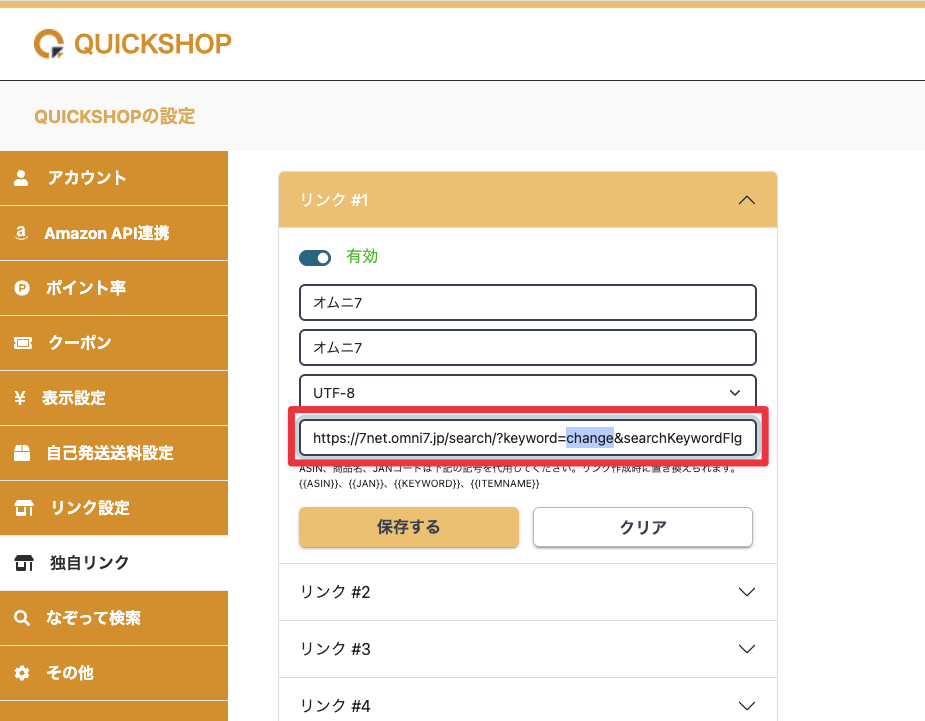Expand the リンク #2 section
Screen dimensions: 925x721
click(x=745, y=592)
